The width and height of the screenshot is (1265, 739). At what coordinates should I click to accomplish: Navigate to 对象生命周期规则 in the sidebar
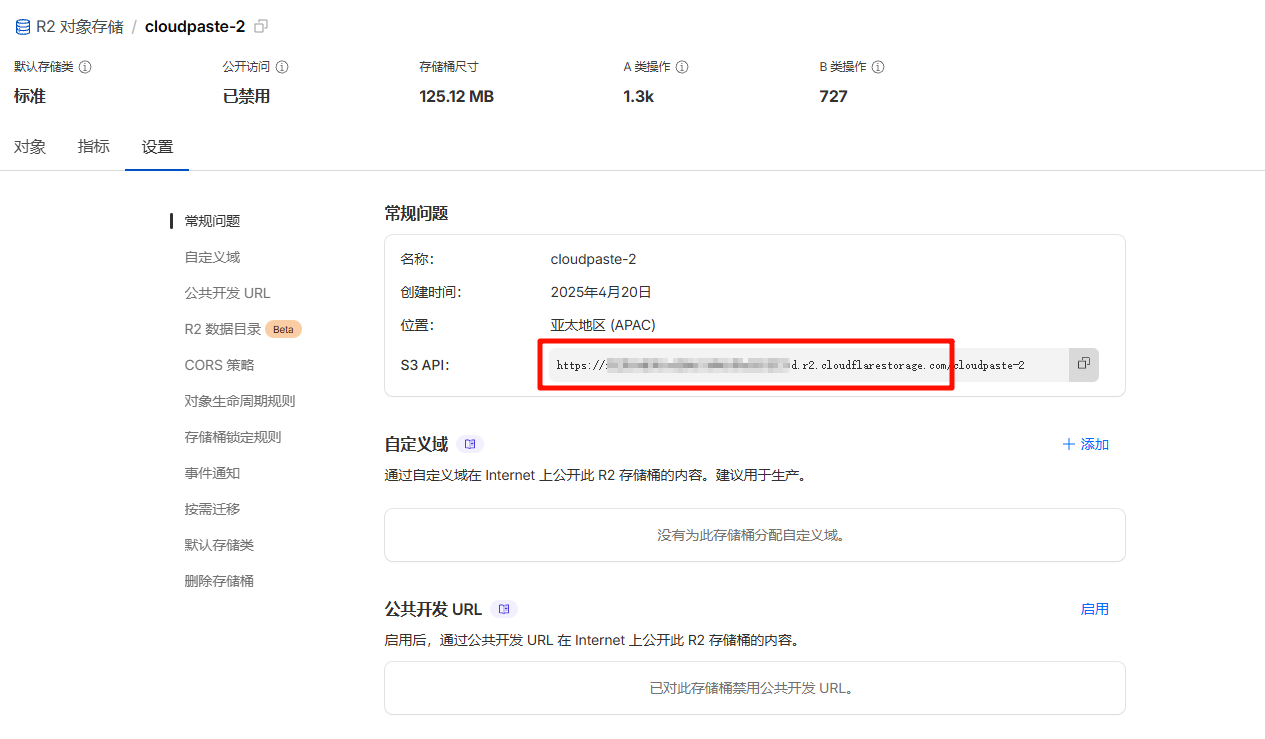point(239,401)
